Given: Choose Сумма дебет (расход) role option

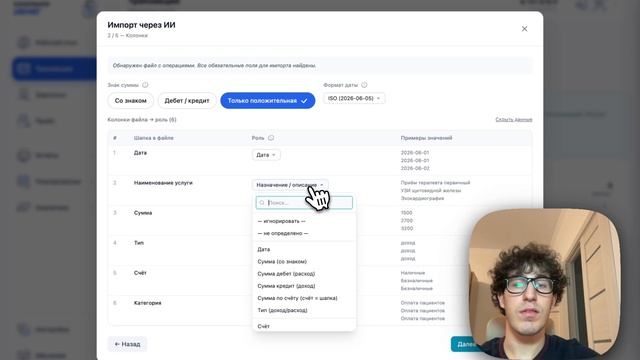Looking at the screenshot, I should [286, 274].
